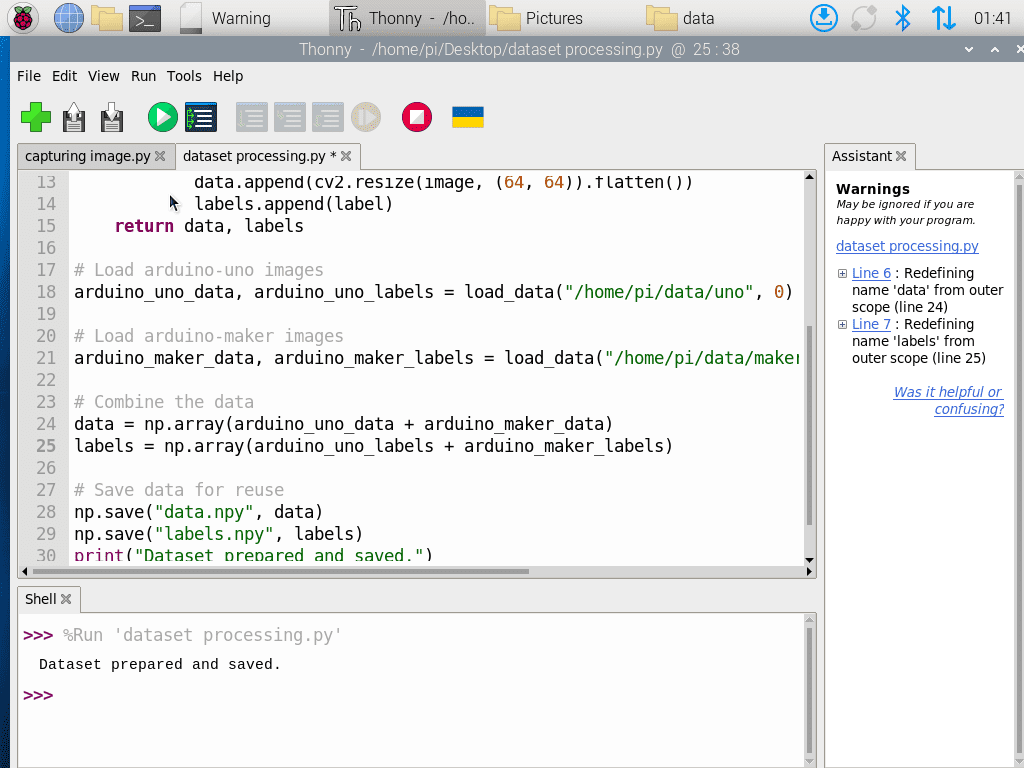Click the green New file plus icon
This screenshot has width=1024, height=768.
36,117
